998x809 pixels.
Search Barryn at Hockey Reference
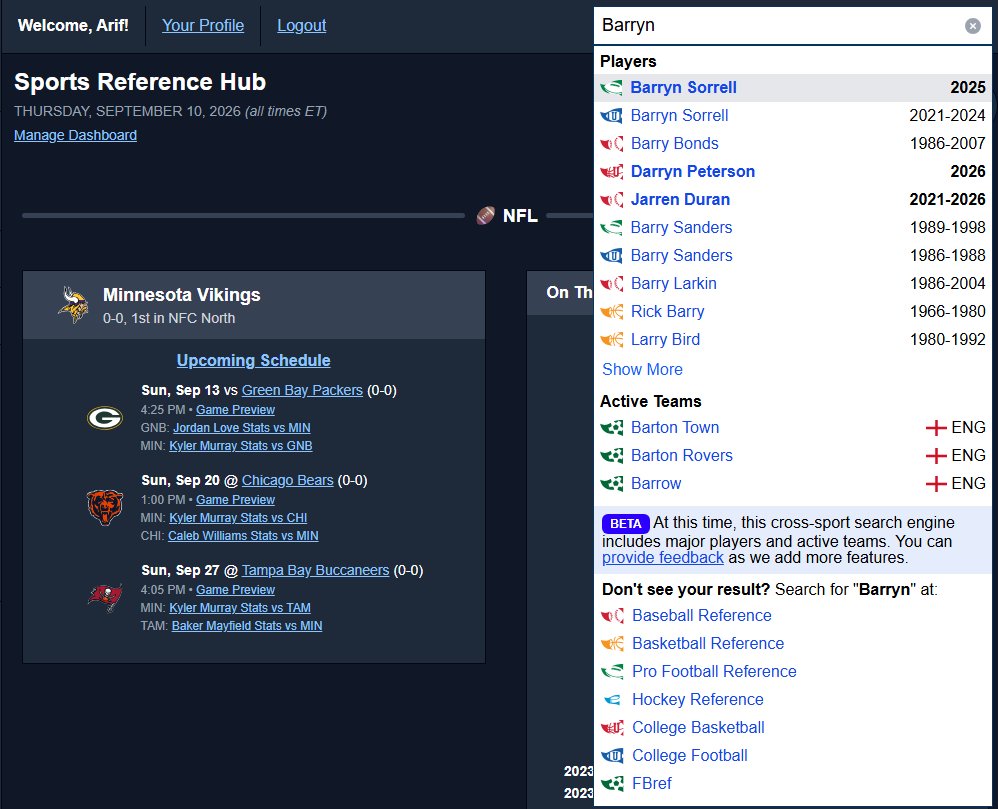coord(698,700)
